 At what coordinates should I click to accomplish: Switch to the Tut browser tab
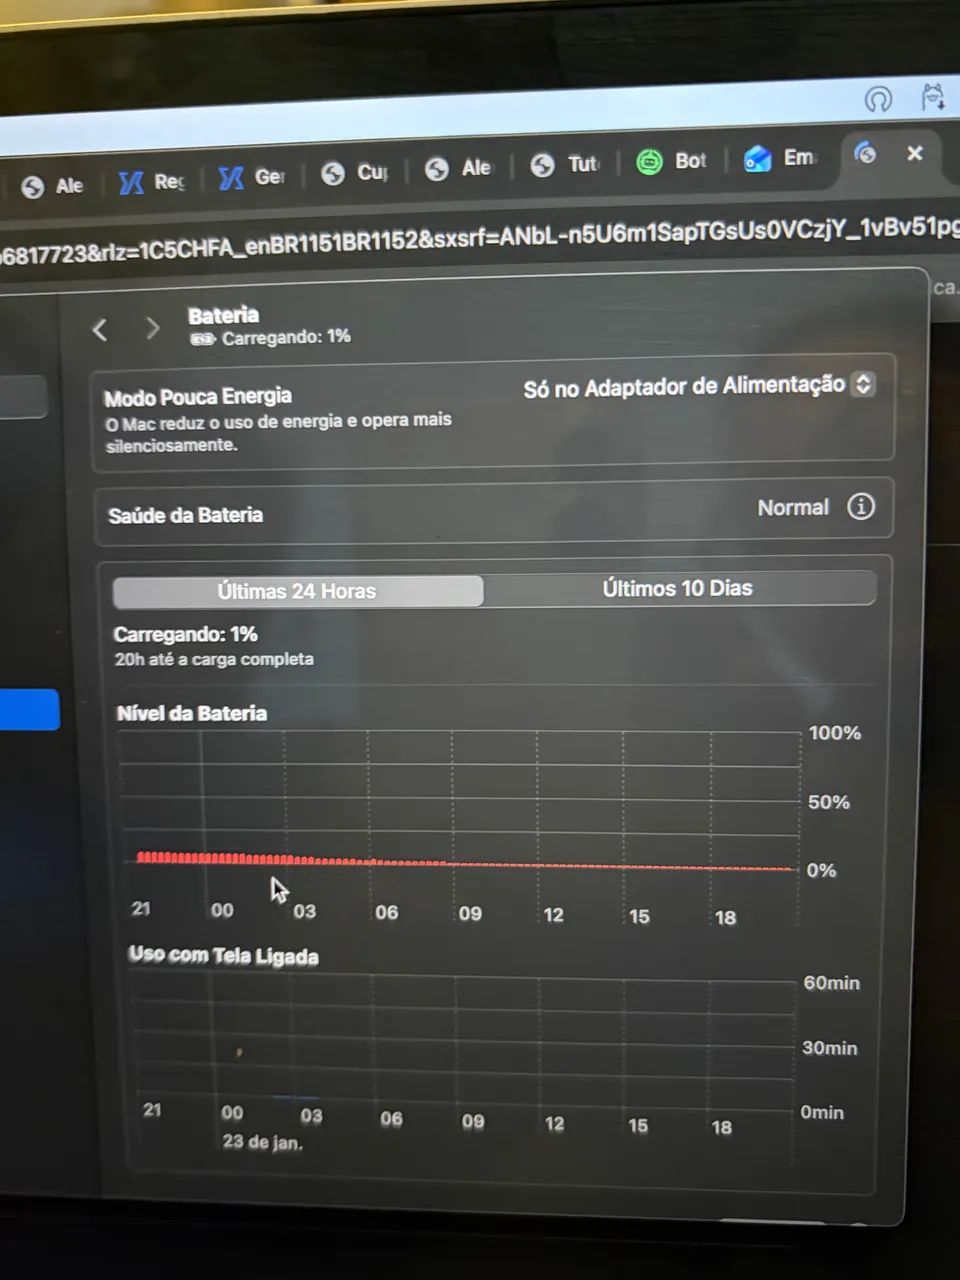[568, 165]
